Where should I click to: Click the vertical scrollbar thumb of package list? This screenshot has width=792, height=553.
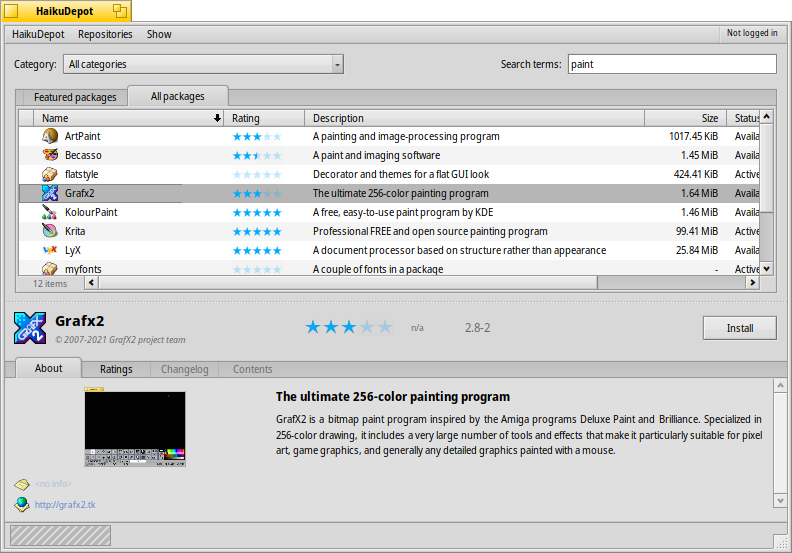(766, 167)
